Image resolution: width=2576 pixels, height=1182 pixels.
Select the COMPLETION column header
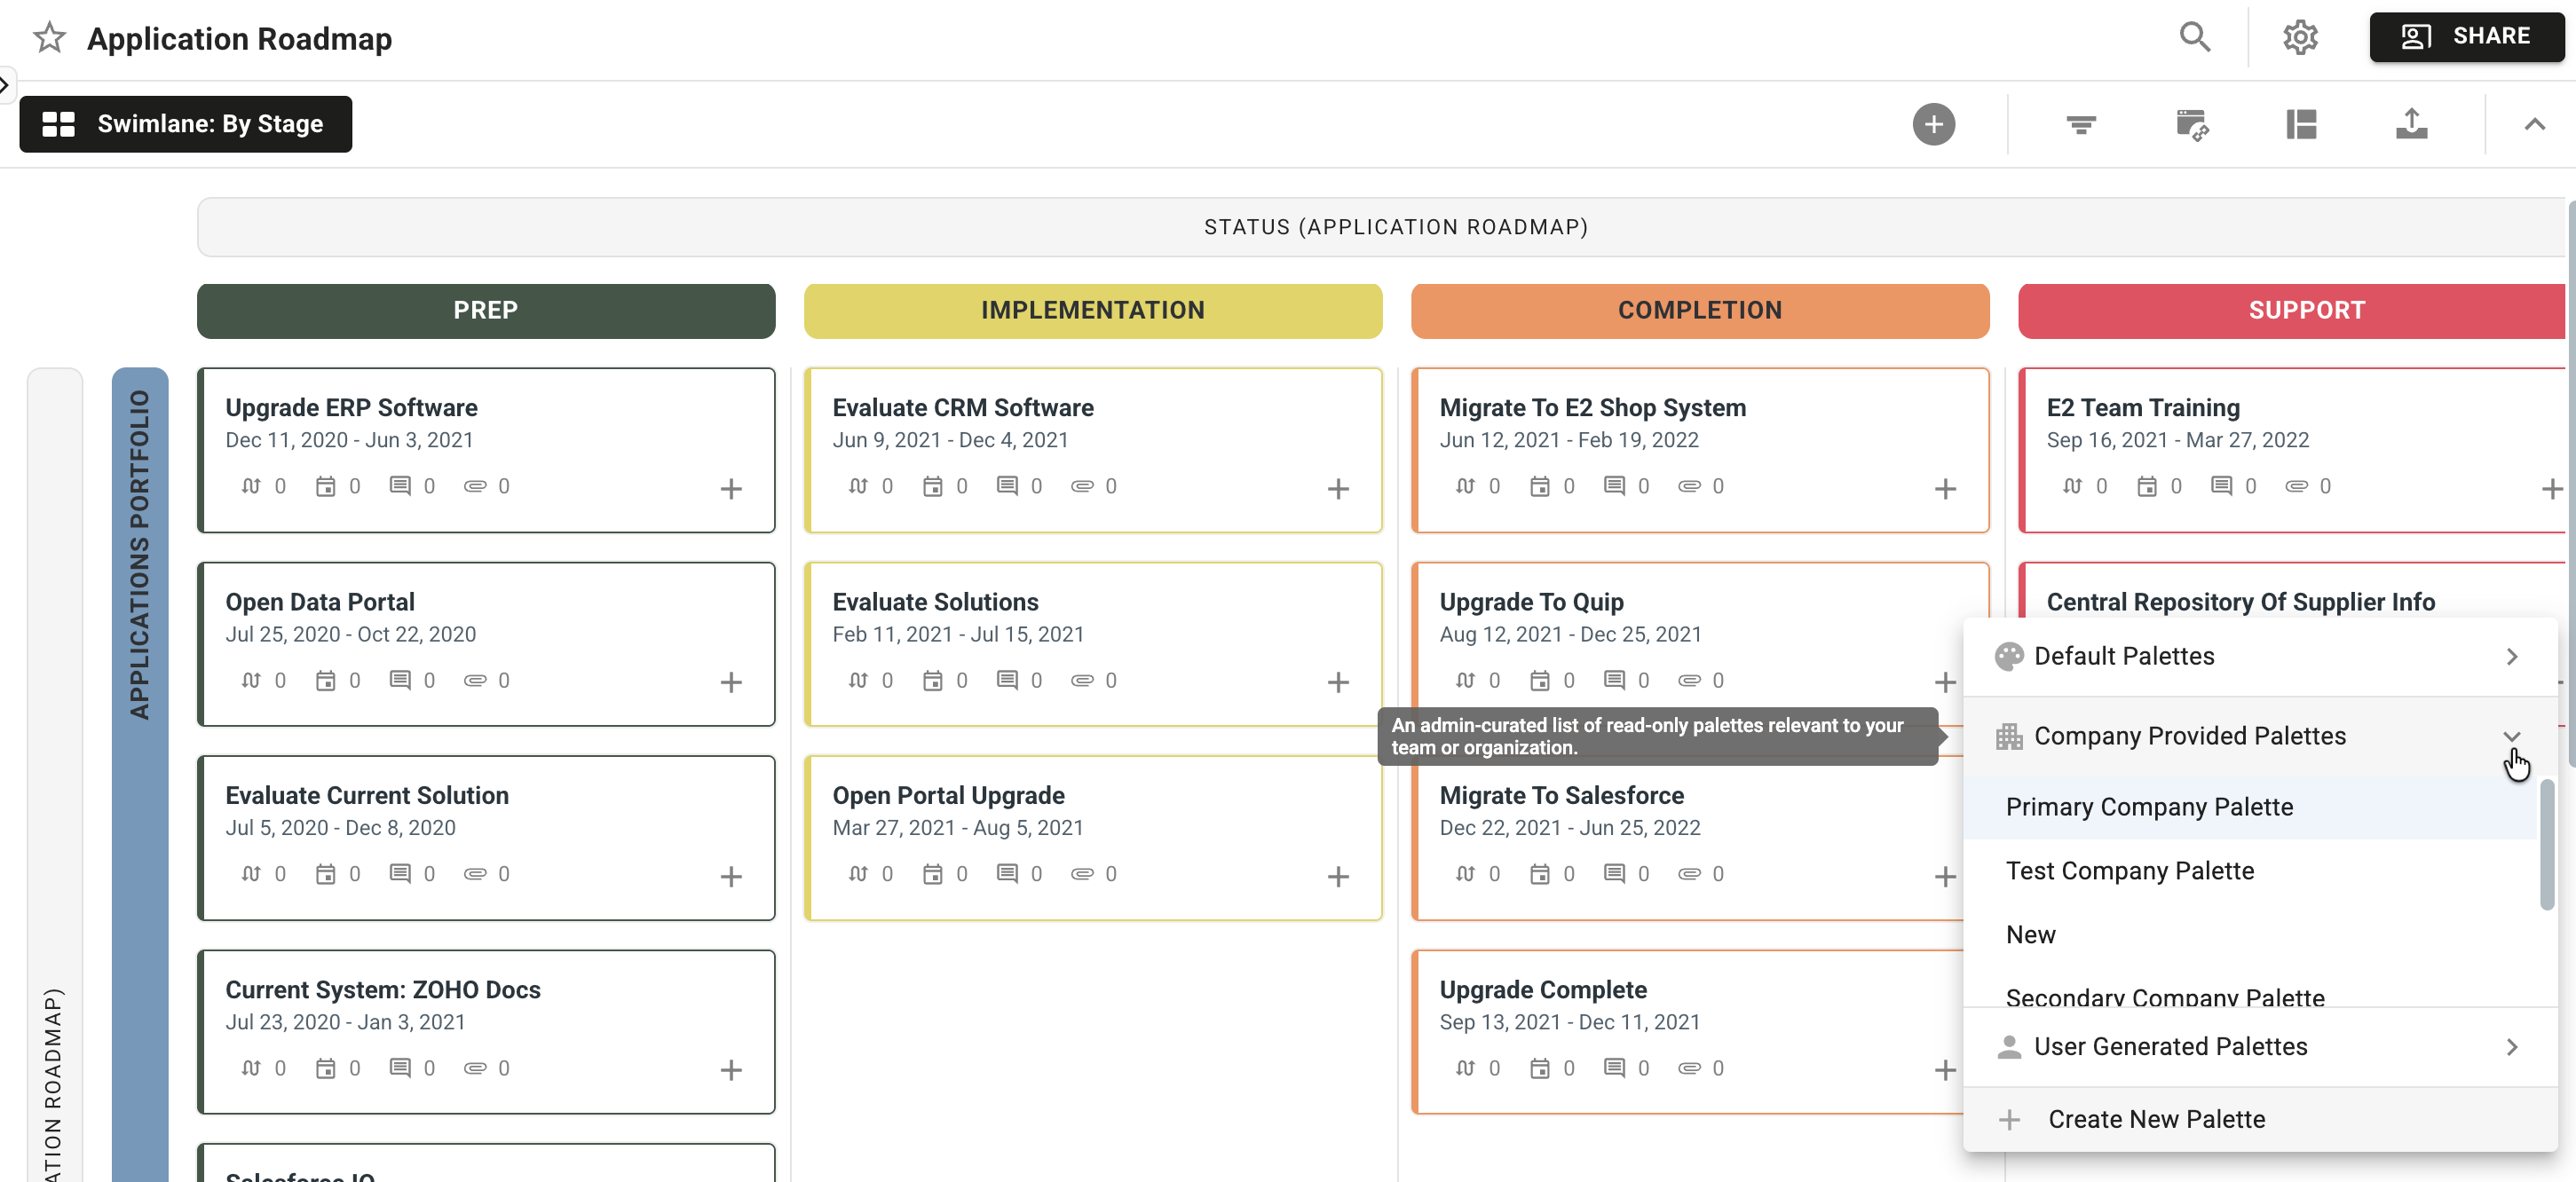click(1700, 310)
